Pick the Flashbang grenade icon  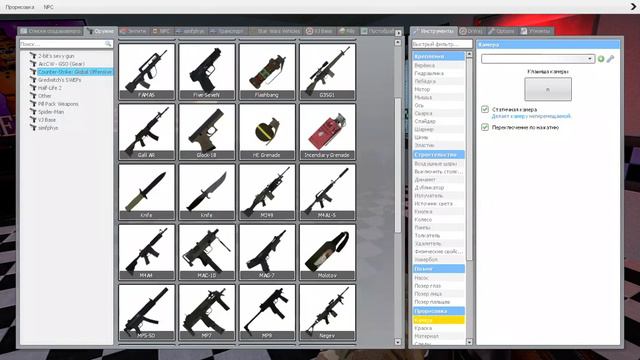tap(267, 71)
